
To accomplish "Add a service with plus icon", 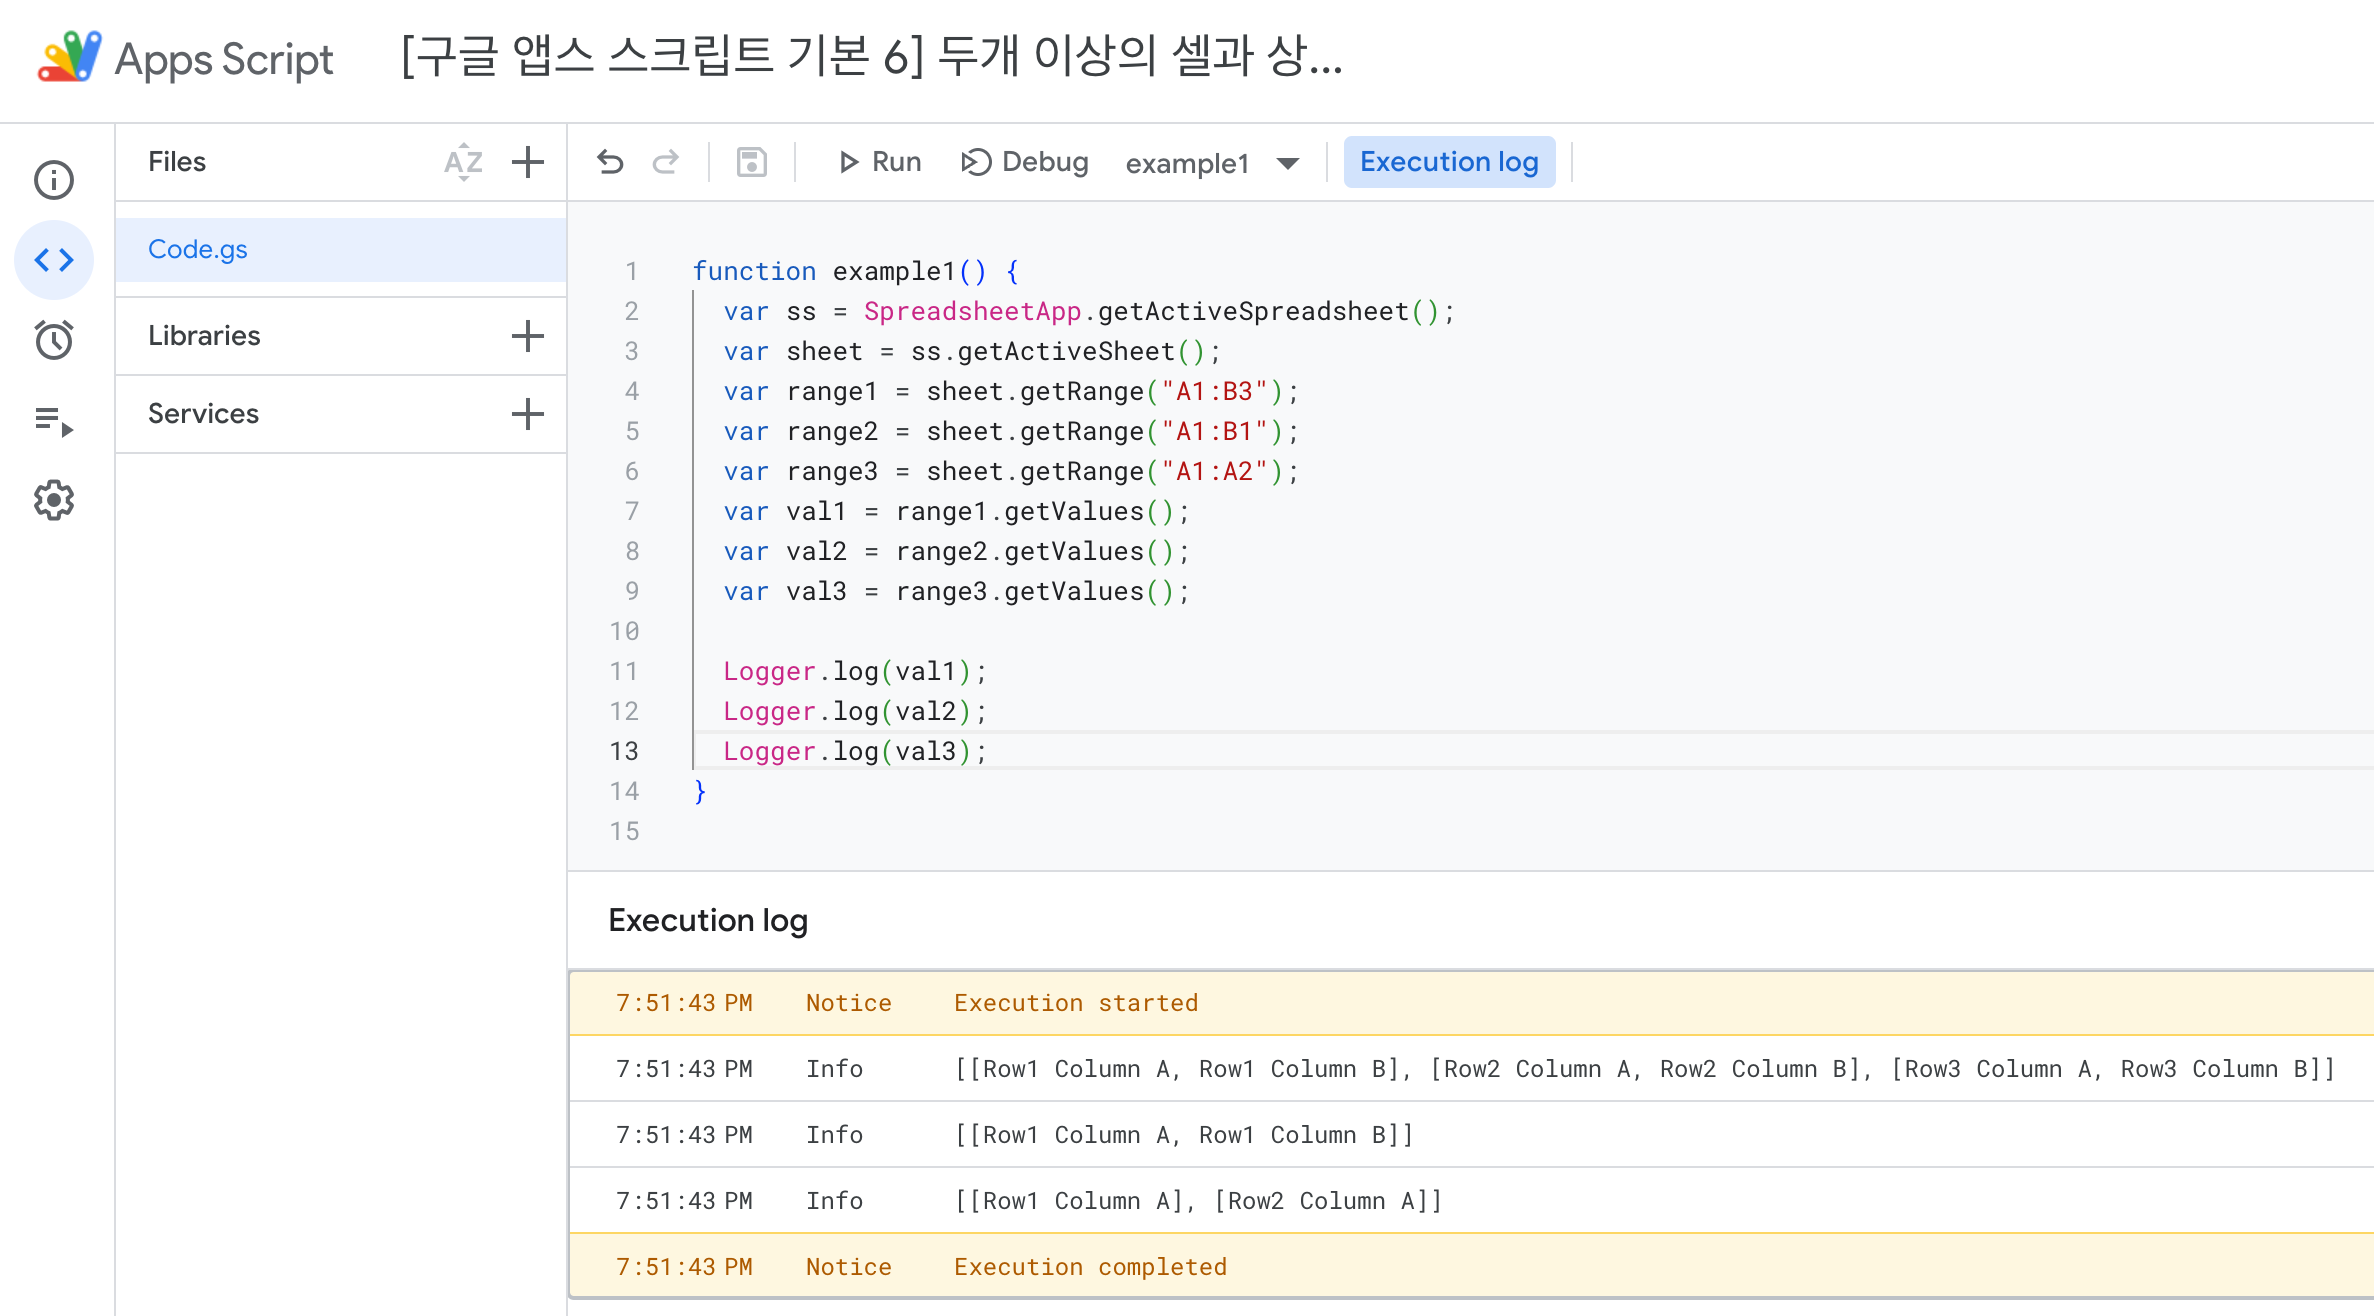I will pyautogui.click(x=528, y=414).
